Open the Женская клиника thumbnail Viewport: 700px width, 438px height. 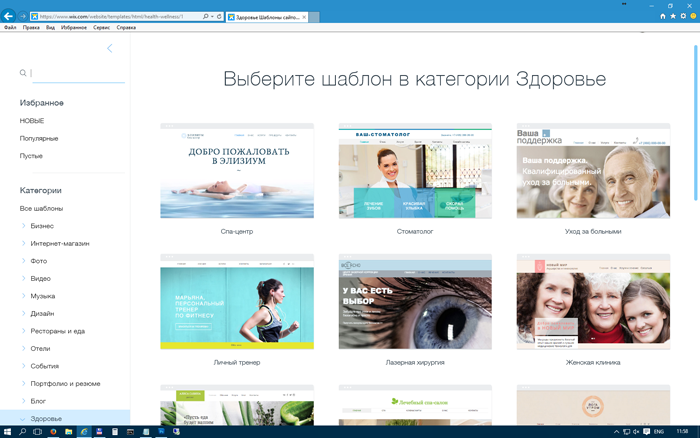pyautogui.click(x=593, y=302)
